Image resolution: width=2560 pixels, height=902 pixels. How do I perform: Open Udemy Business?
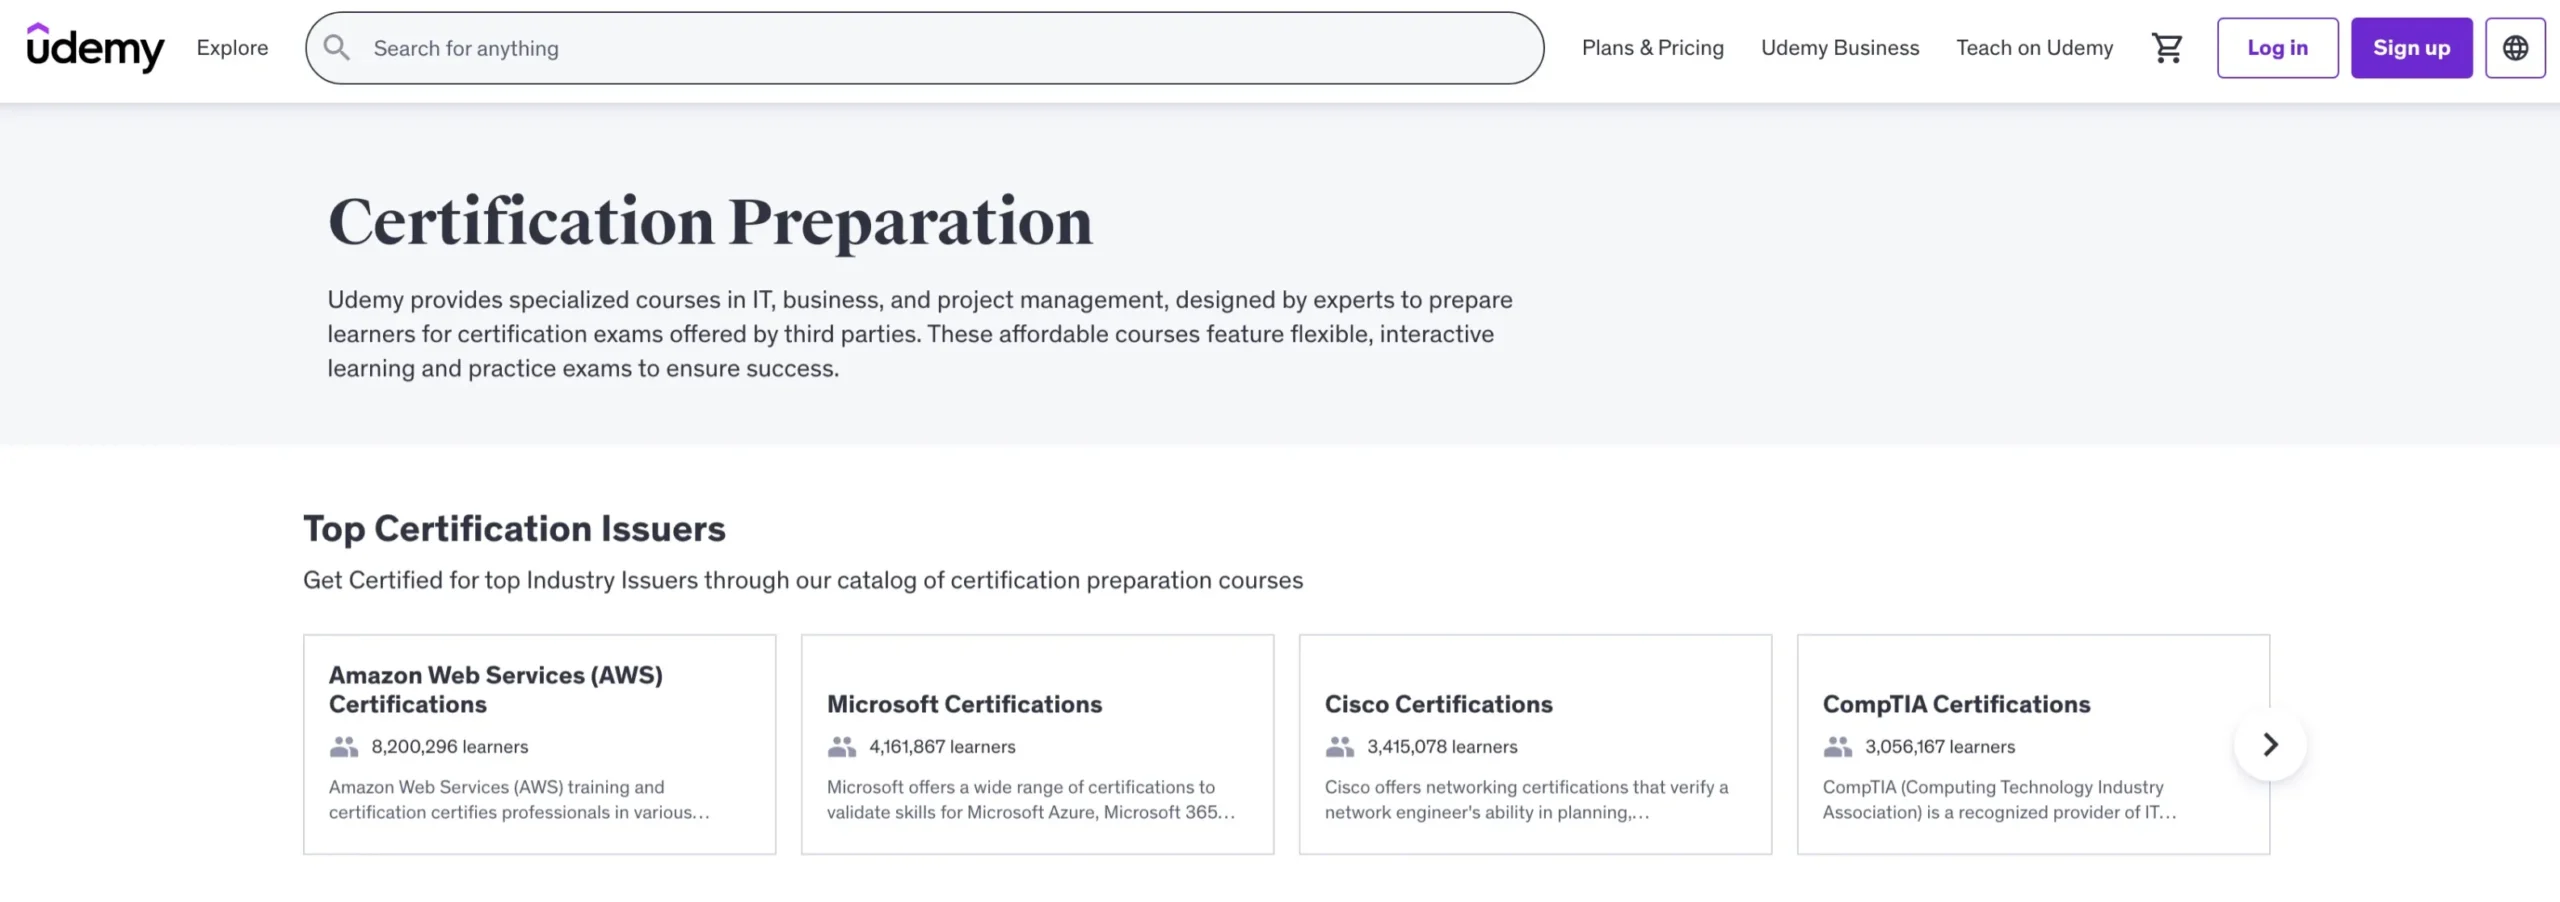tap(1839, 47)
